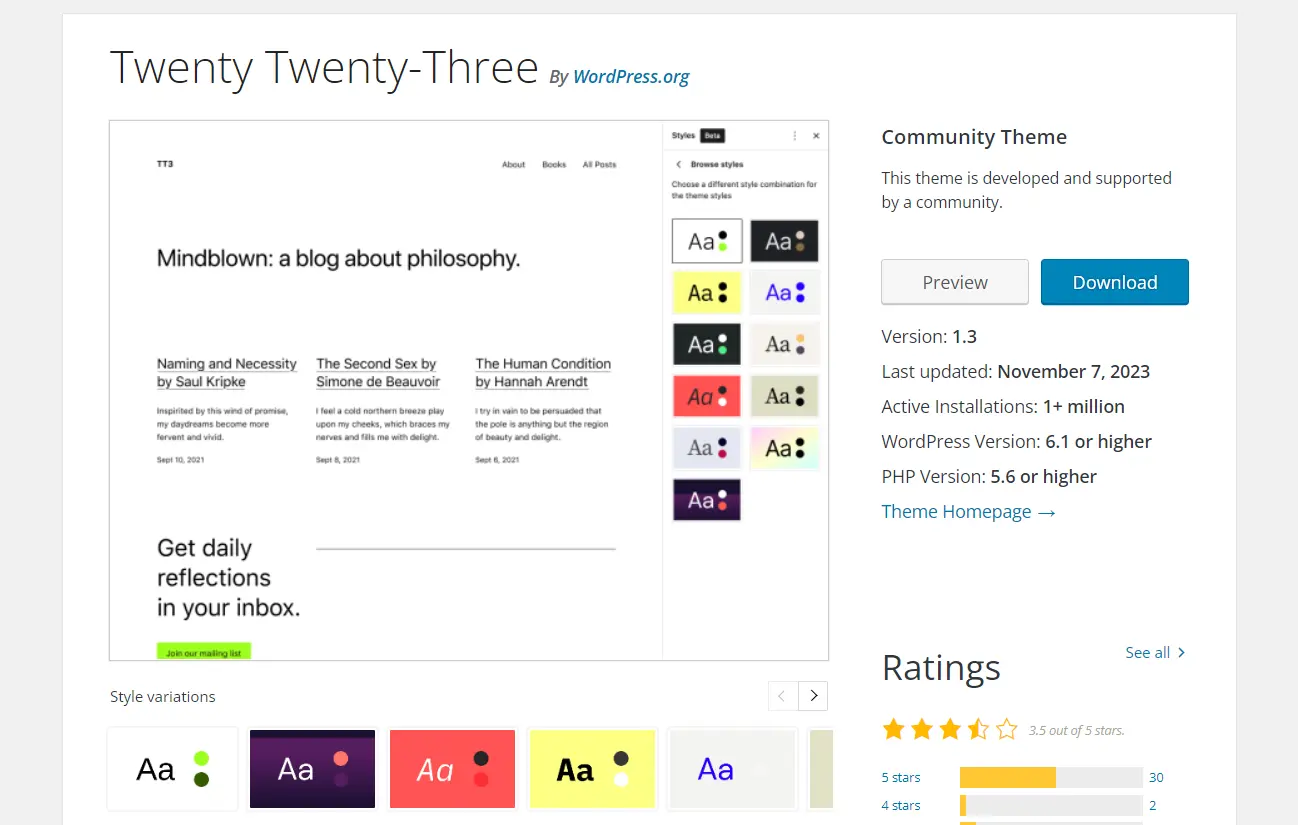
Task: Download the Twenty Twenty-Three theme
Action: tap(1114, 282)
